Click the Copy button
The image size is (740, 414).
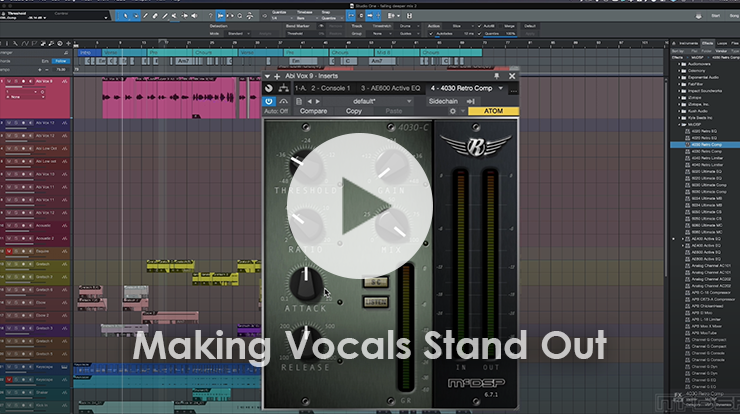coord(353,111)
